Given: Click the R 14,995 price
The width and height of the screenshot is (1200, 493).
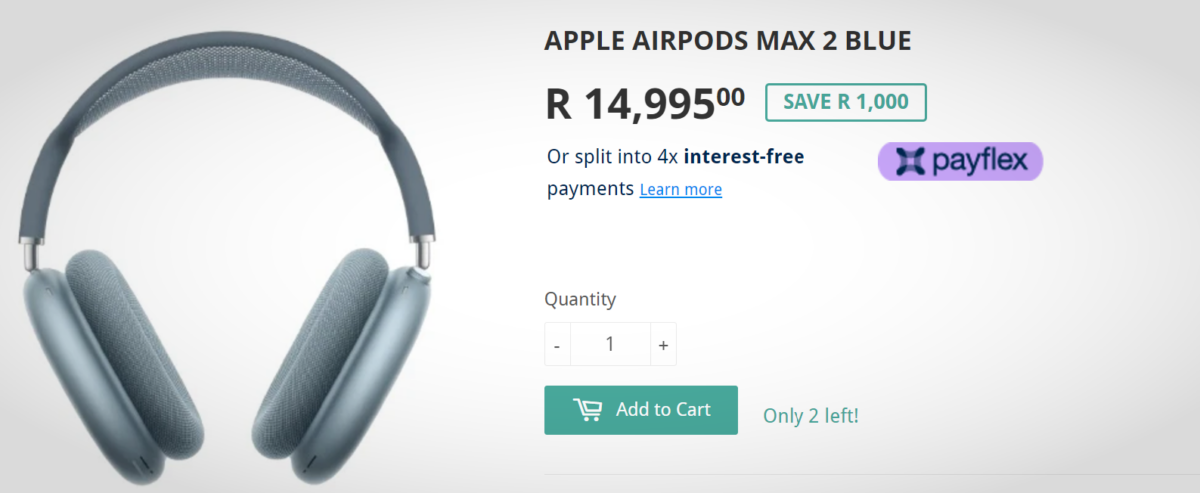Looking at the screenshot, I should [x=630, y=103].
